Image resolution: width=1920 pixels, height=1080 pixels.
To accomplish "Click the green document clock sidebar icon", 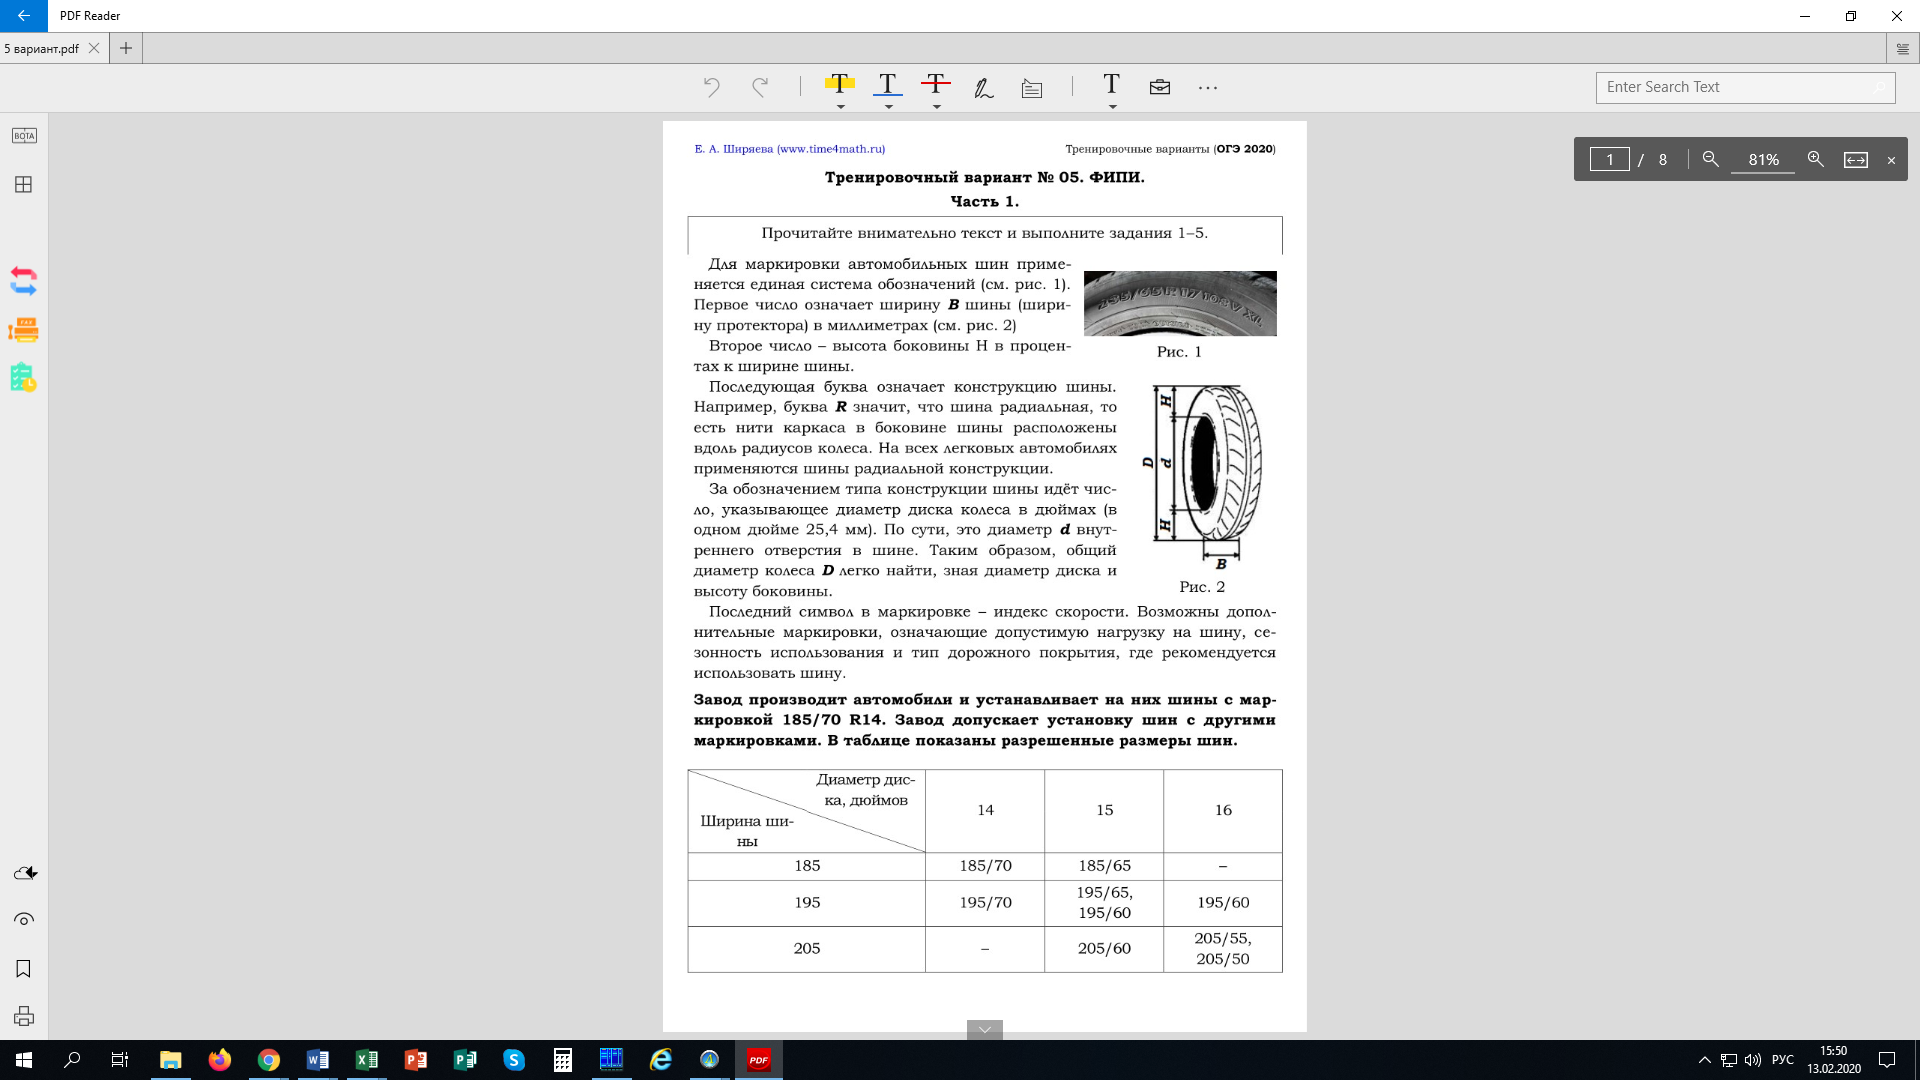I will tap(24, 377).
